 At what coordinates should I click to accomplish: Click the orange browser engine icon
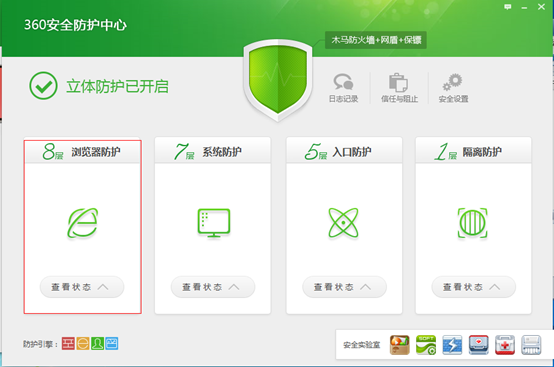click(83, 343)
